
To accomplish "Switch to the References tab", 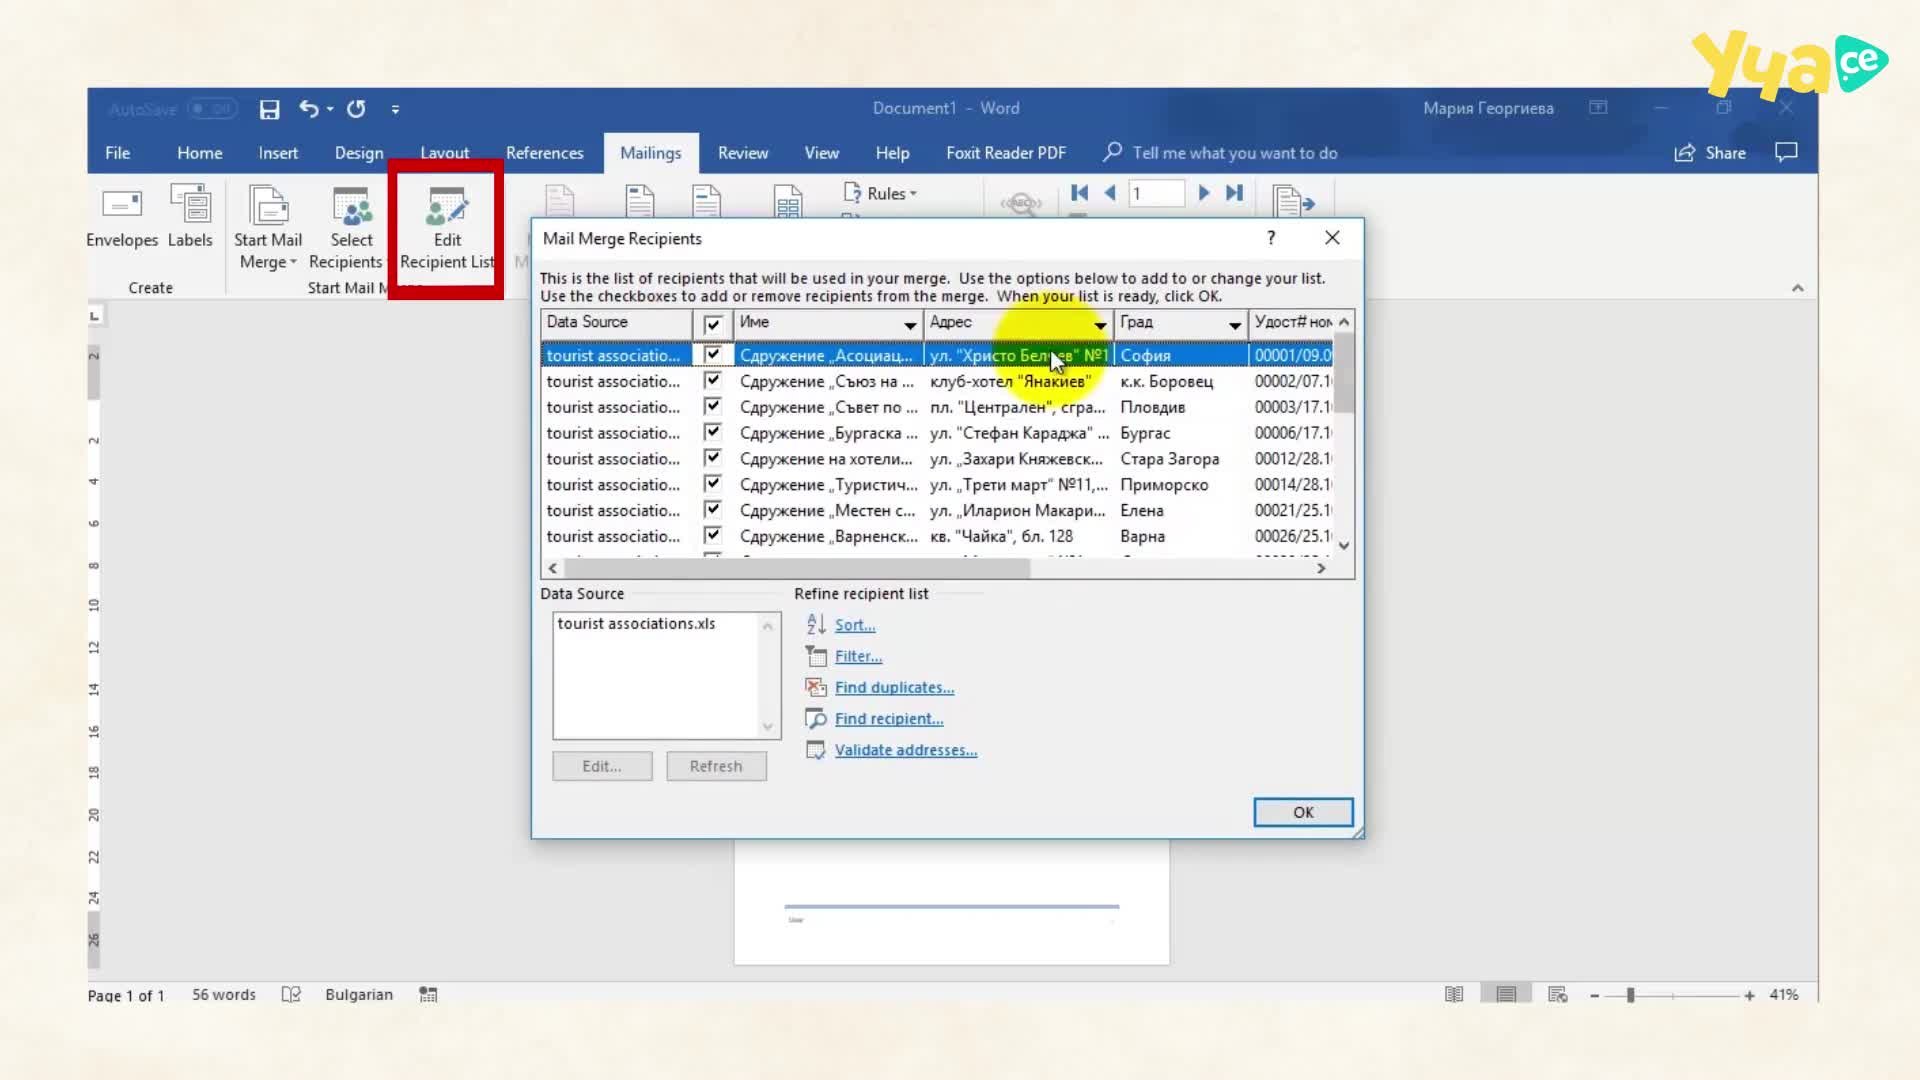I will pos(545,153).
